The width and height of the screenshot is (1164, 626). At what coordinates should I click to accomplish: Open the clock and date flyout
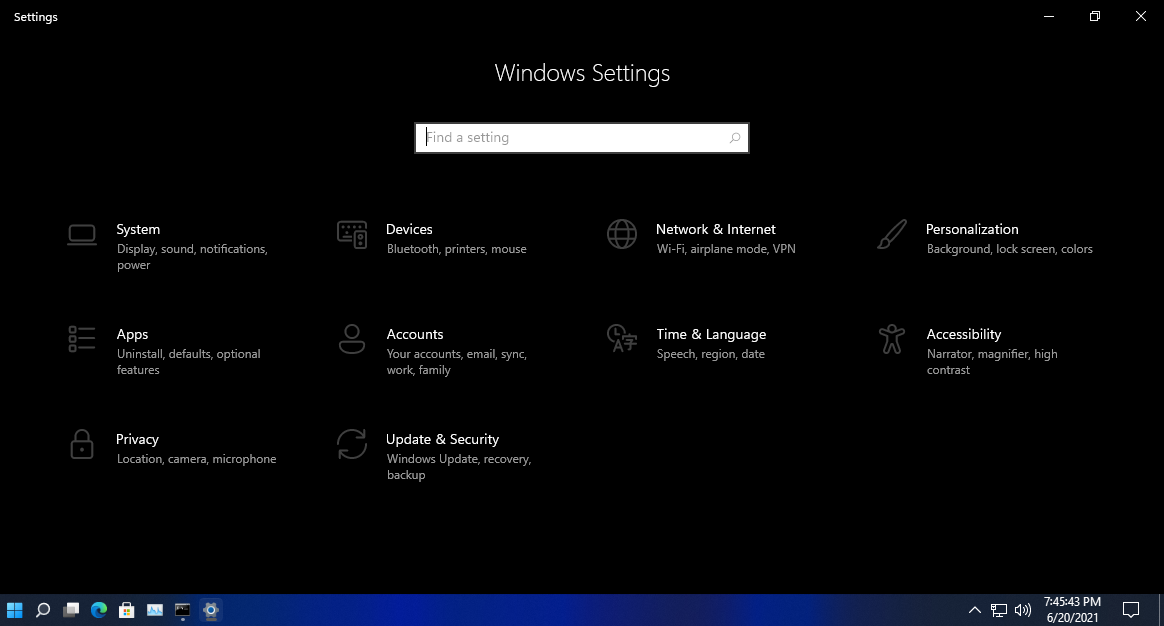pyautogui.click(x=1072, y=610)
